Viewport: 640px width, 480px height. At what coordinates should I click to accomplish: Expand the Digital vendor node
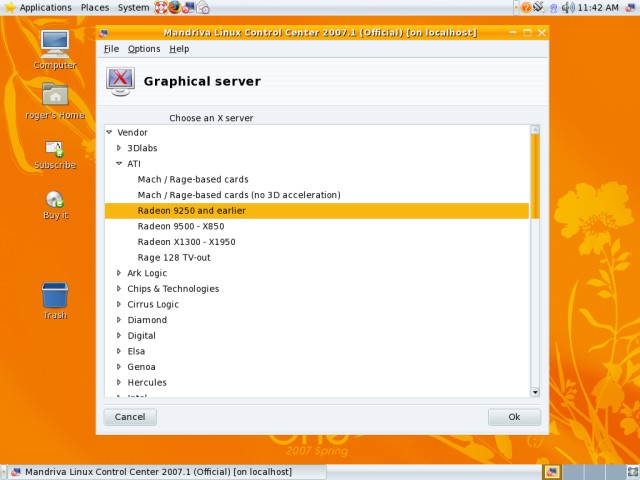coord(119,335)
